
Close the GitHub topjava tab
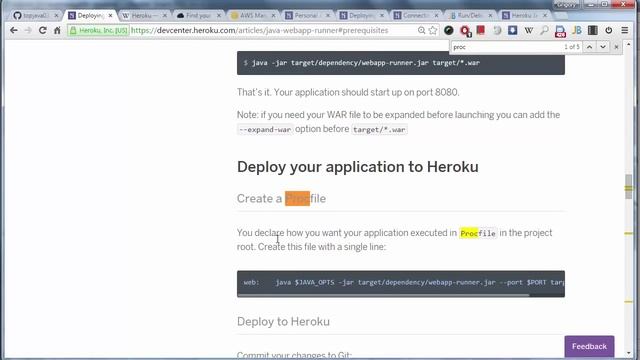[x=56, y=16]
